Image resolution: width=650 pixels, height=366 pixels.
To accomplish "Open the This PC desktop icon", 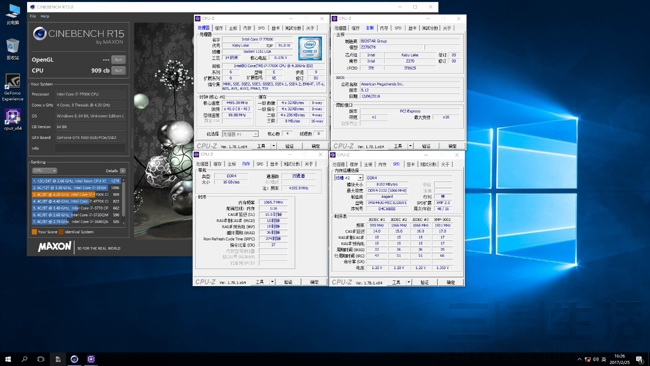I will pos(13,13).
